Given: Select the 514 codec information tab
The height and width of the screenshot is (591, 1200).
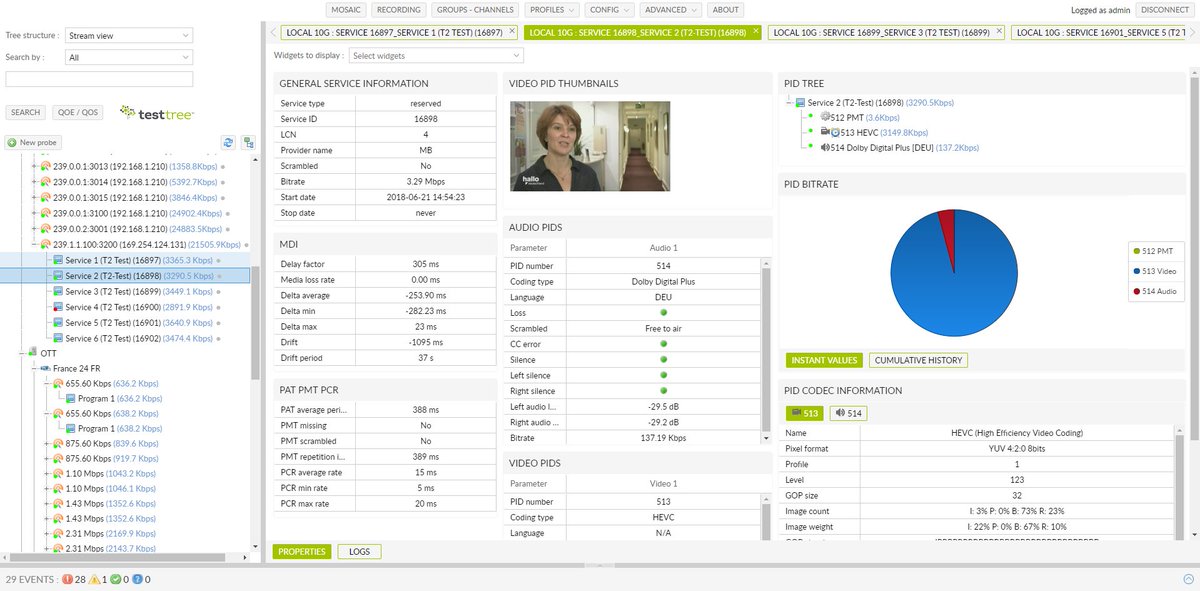Looking at the screenshot, I should pyautogui.click(x=849, y=413).
